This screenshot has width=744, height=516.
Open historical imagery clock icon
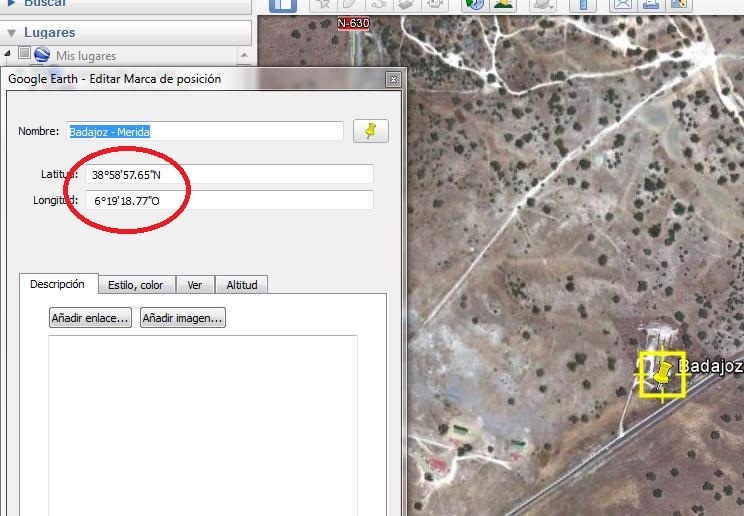pos(475,4)
